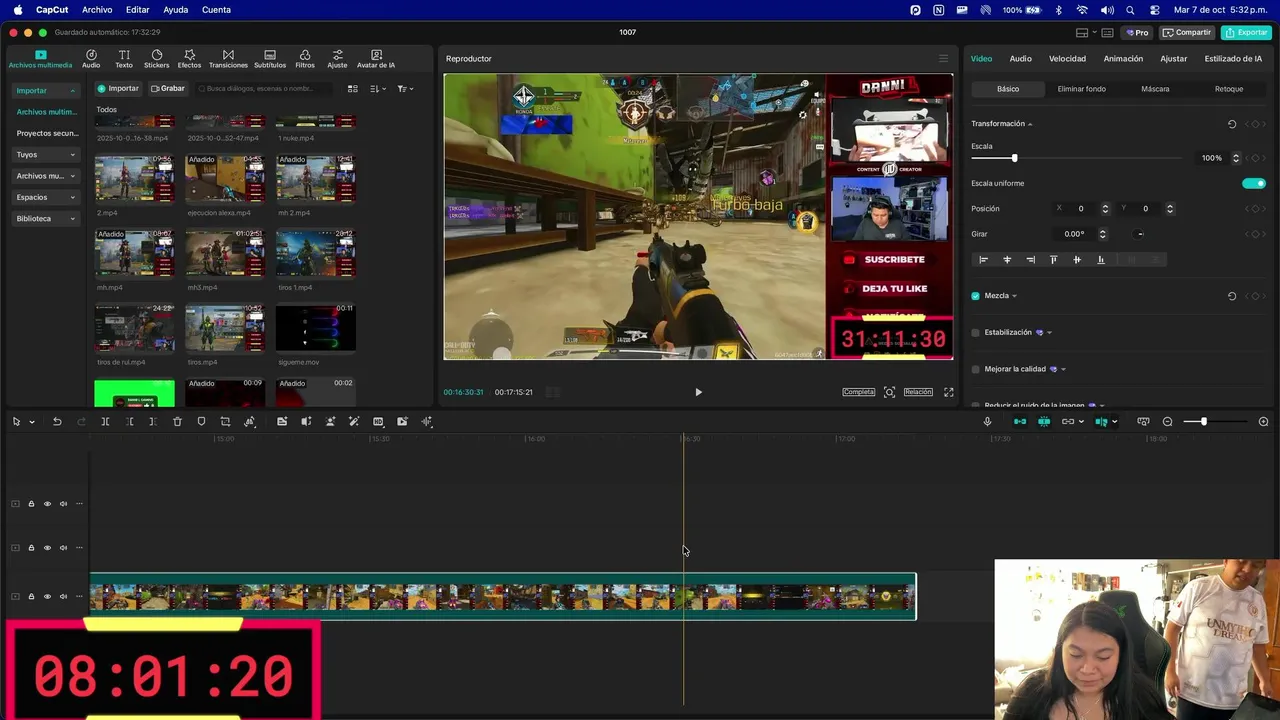1280x720 pixels.
Task: Uncheck the Mezcla checkbox
Action: coord(976,296)
